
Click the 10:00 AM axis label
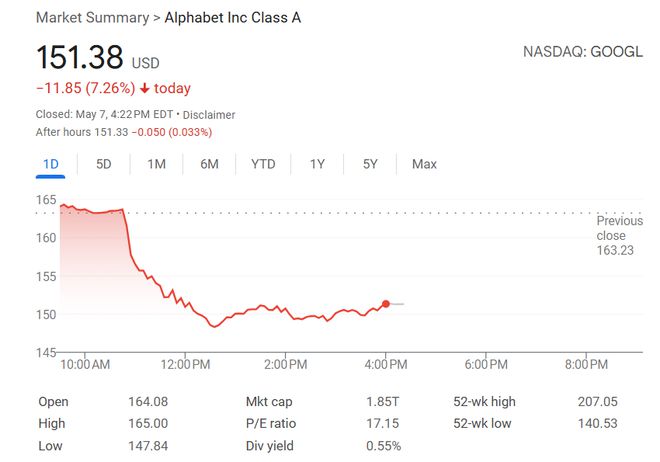[85, 364]
